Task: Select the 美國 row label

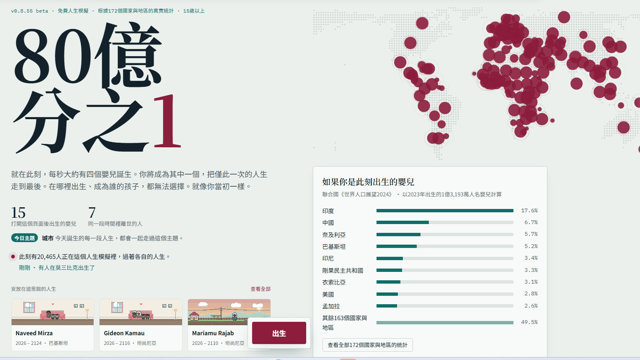Action: (x=328, y=294)
